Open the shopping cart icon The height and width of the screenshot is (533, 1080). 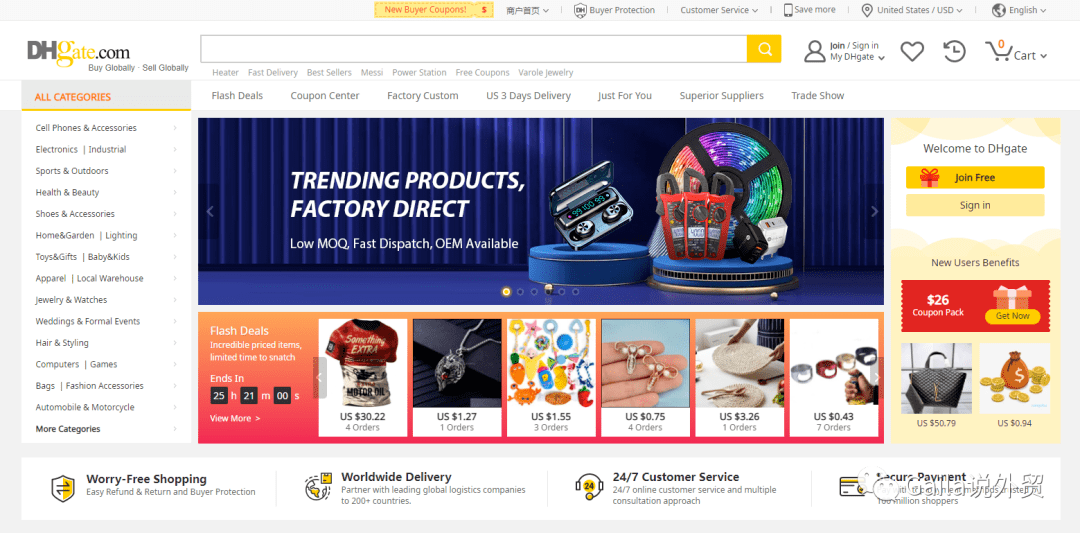click(x=997, y=52)
